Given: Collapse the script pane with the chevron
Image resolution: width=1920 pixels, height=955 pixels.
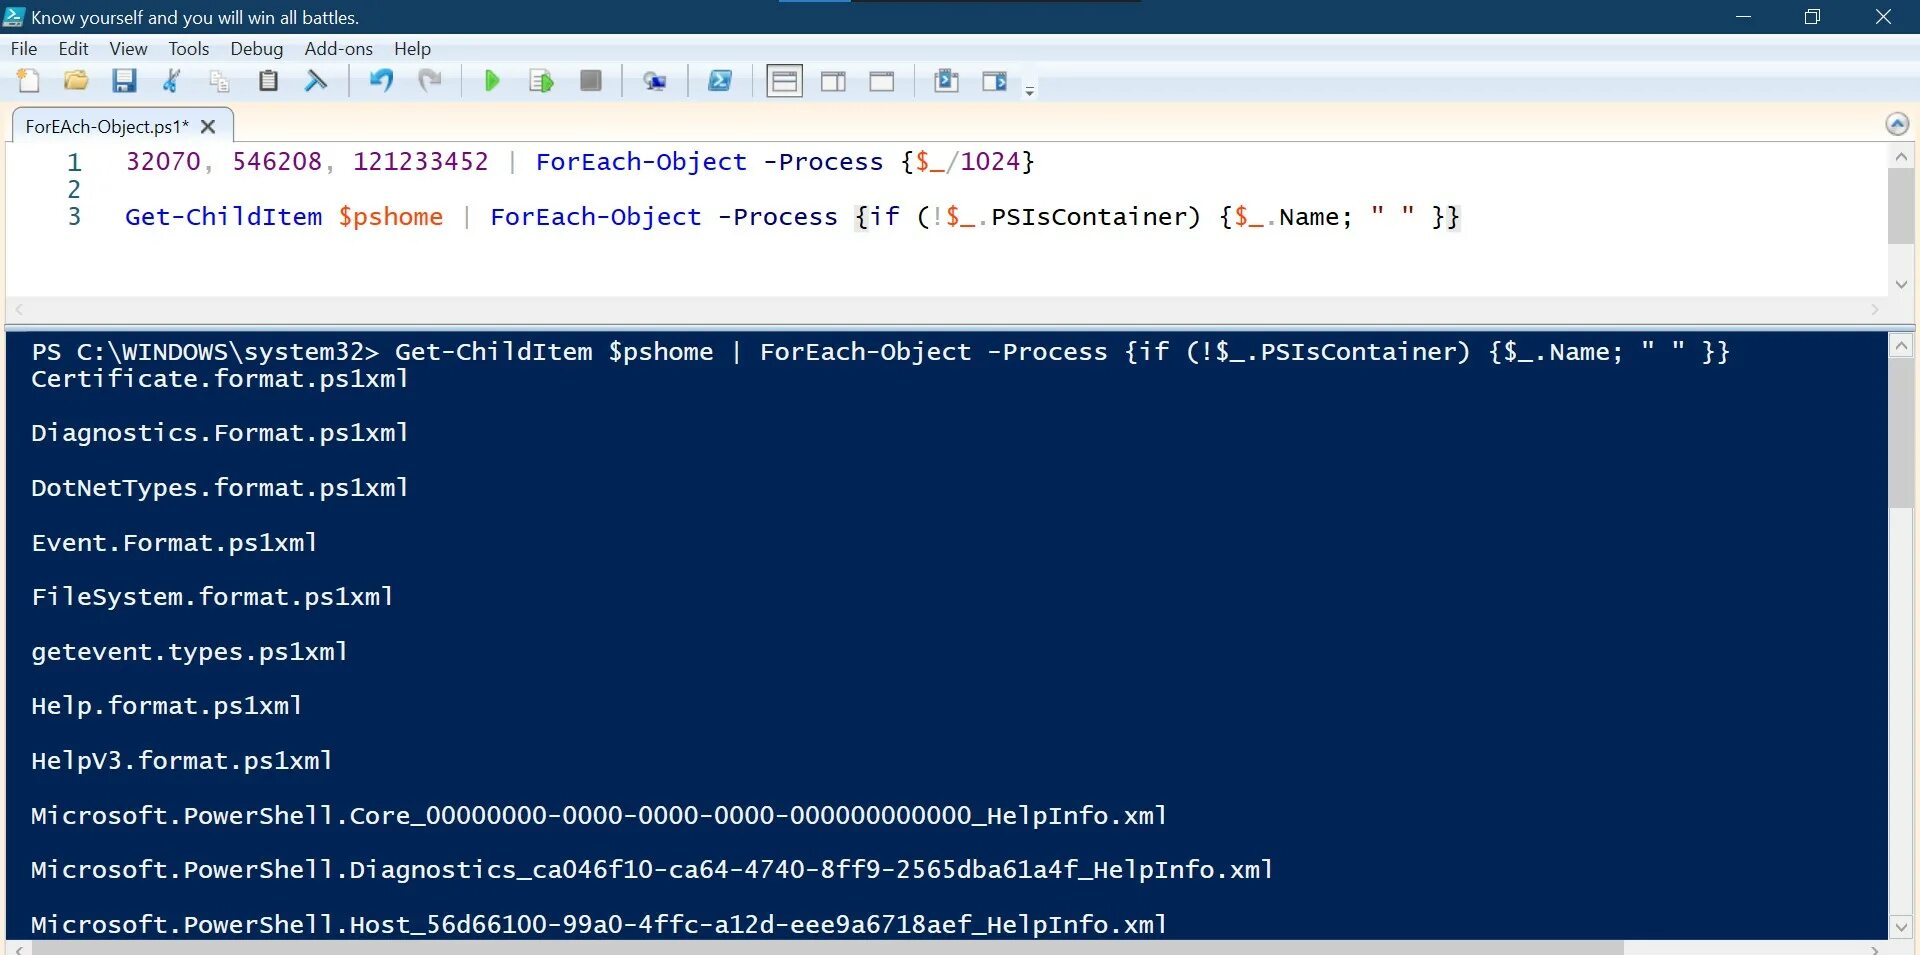Looking at the screenshot, I should click(1897, 124).
